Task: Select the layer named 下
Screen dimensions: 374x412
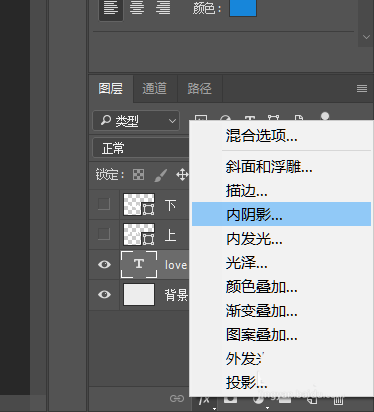Action: pyautogui.click(x=170, y=205)
